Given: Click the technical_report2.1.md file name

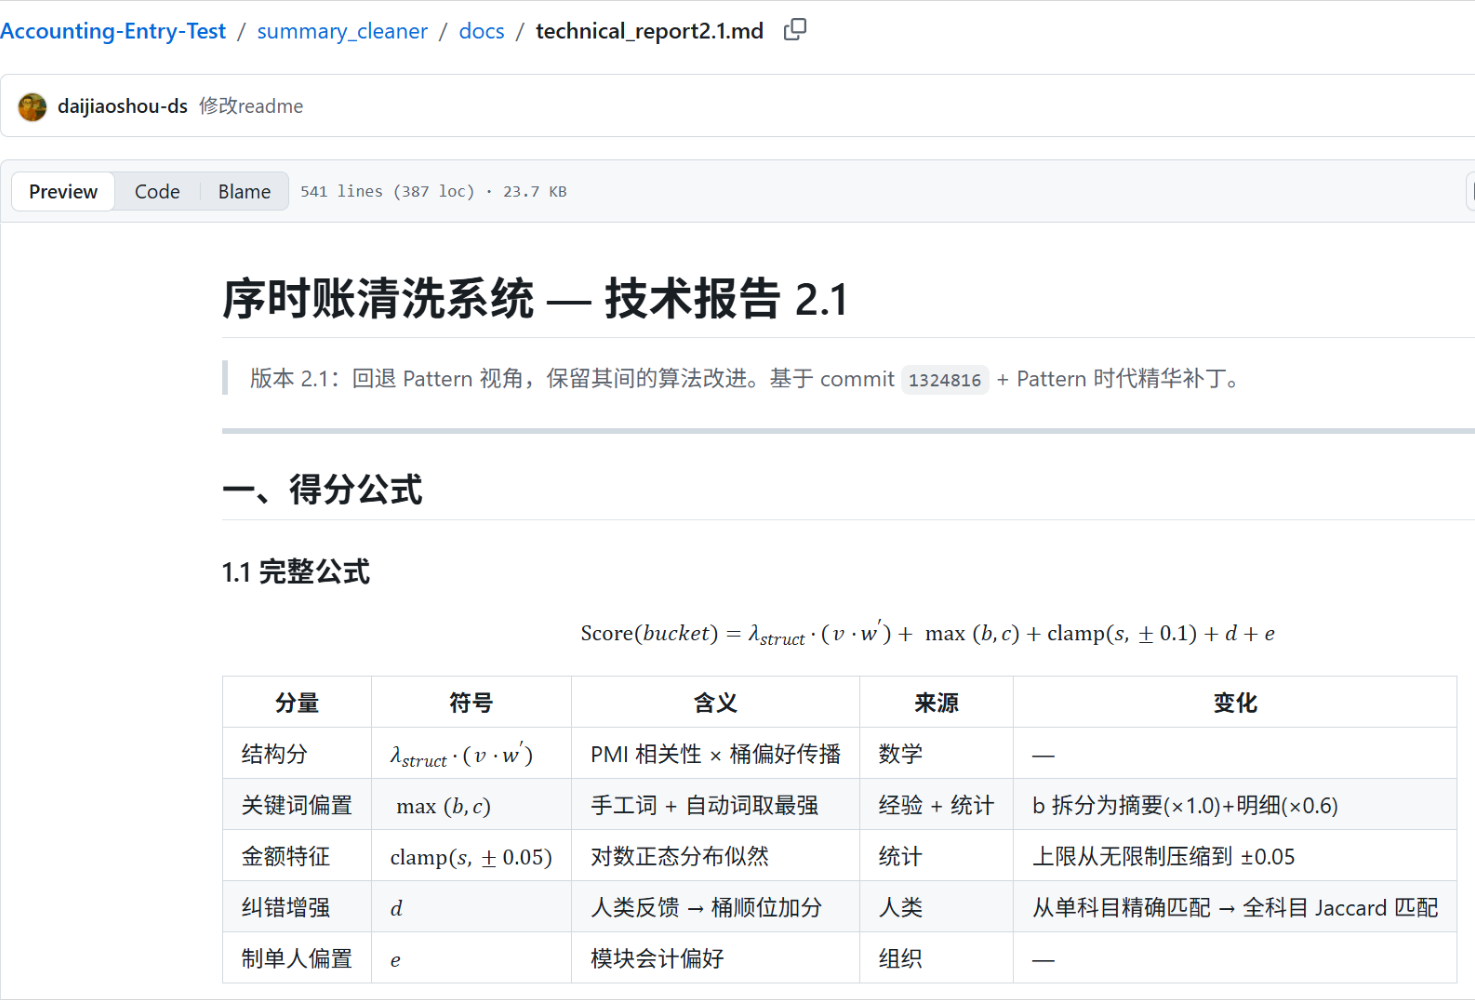Looking at the screenshot, I should 649,31.
